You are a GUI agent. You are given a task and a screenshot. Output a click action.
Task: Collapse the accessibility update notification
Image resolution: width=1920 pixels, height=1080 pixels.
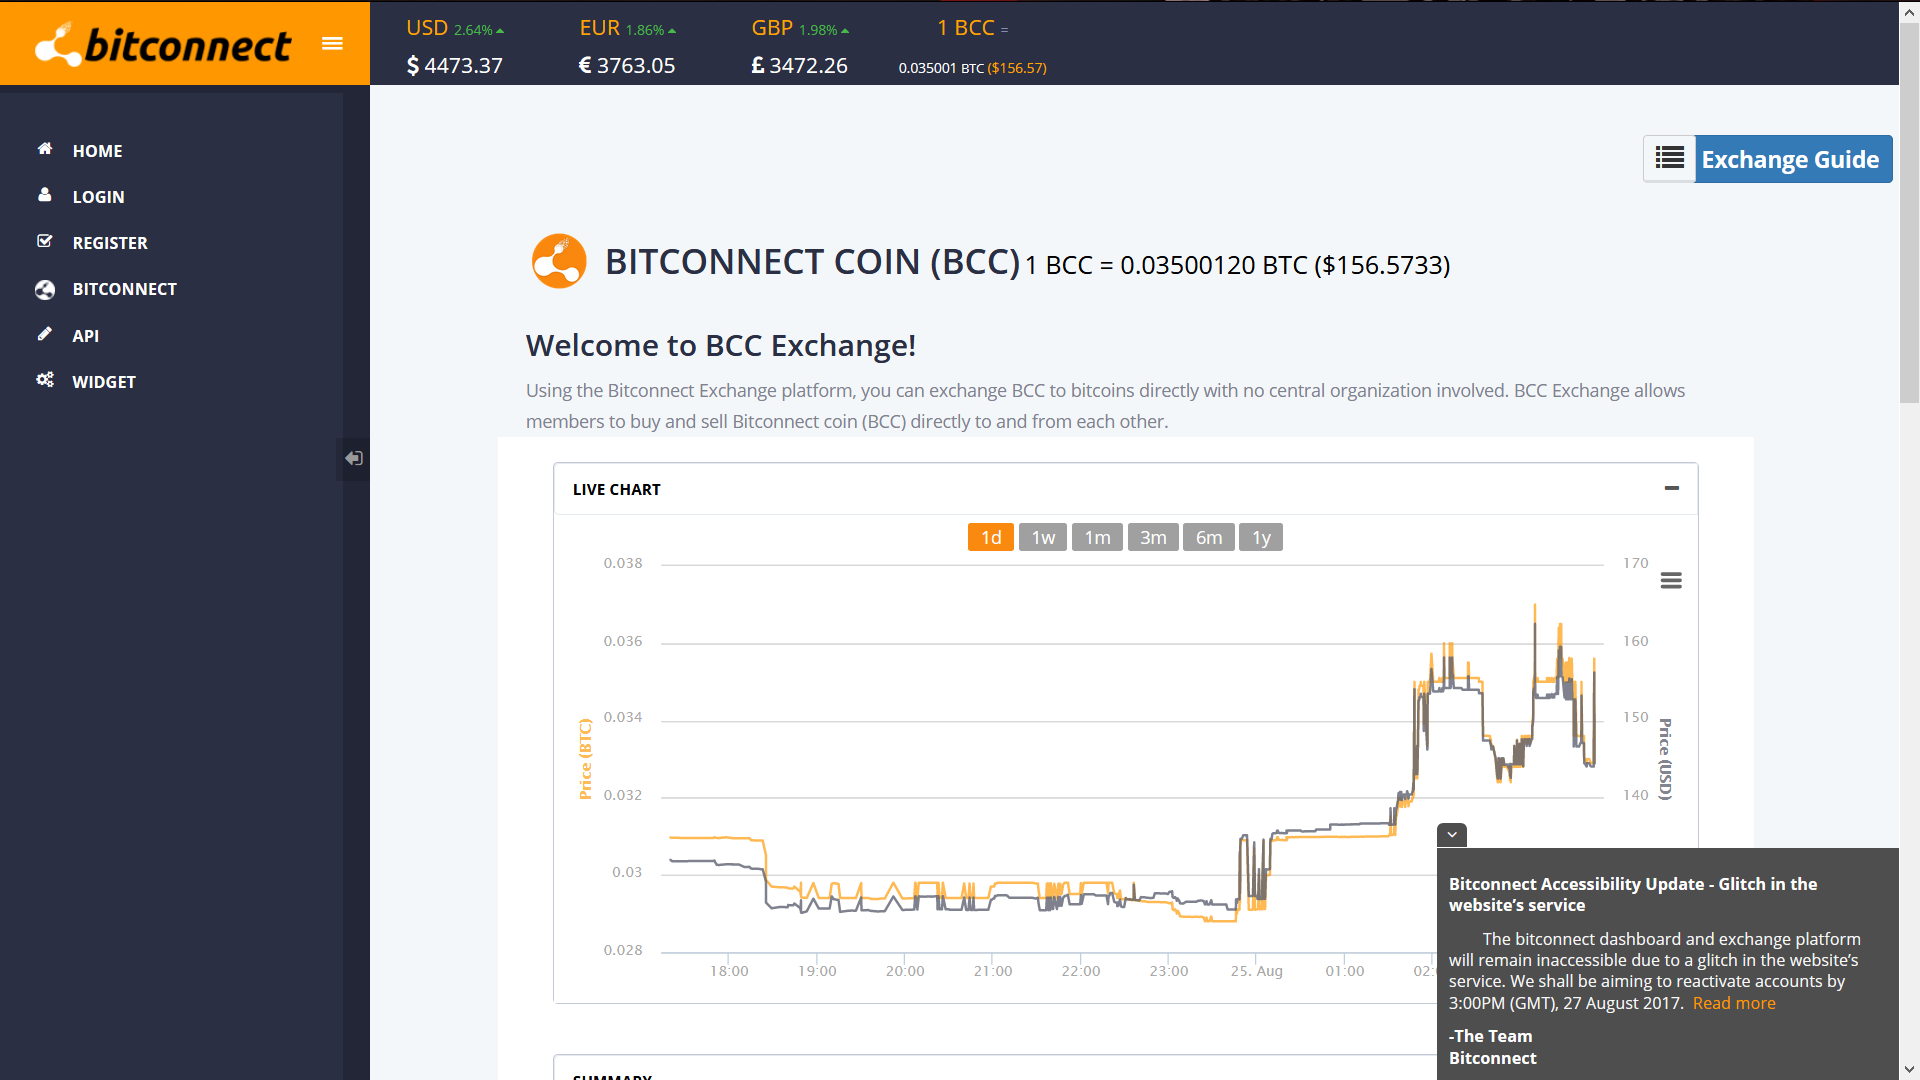pos(1452,835)
